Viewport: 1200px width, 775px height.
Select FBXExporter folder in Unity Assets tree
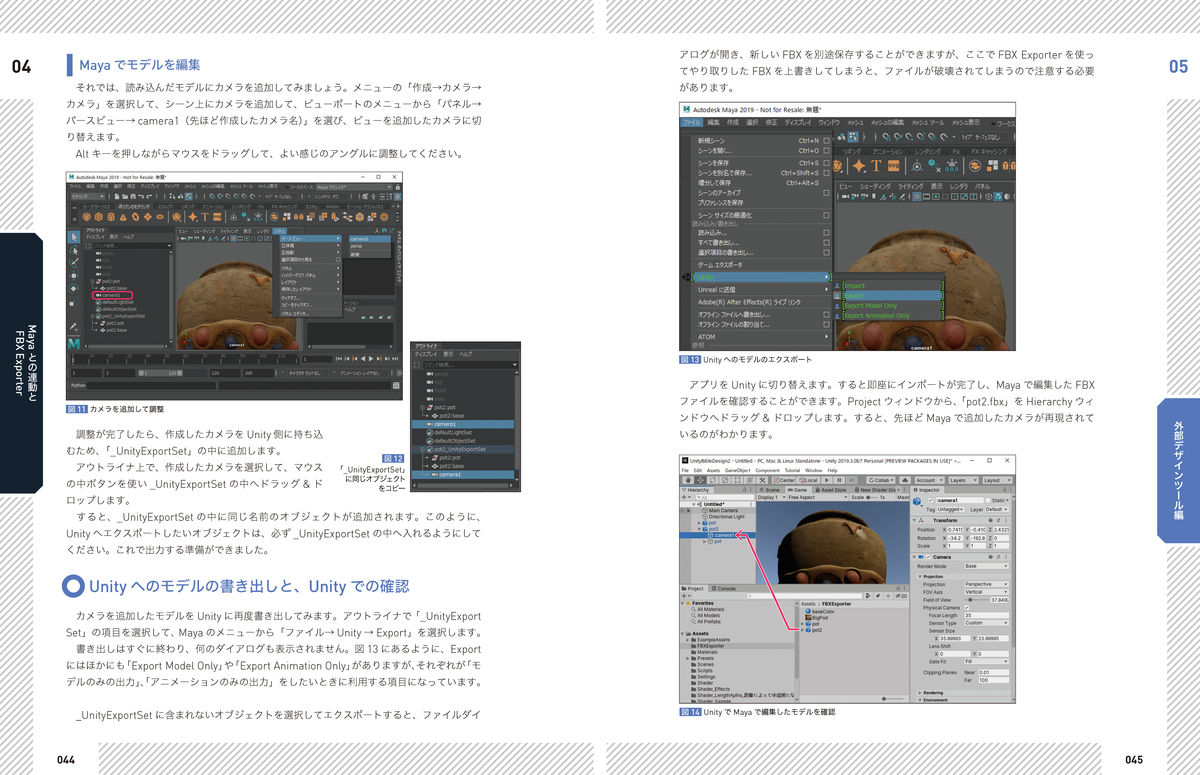tap(737, 646)
